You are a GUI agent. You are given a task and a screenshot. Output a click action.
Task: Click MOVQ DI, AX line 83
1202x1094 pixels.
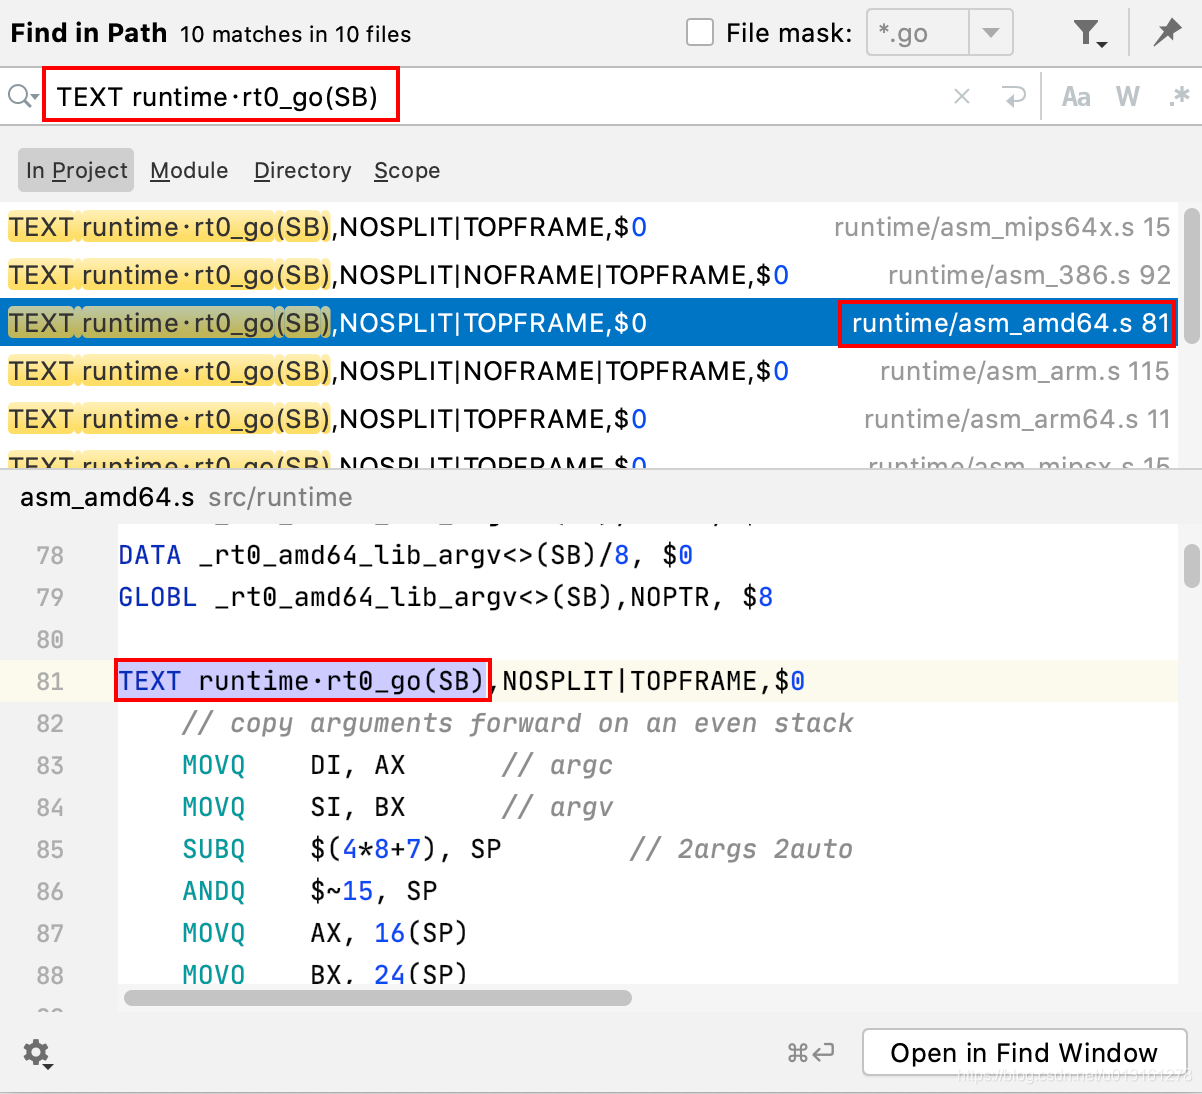(x=397, y=765)
